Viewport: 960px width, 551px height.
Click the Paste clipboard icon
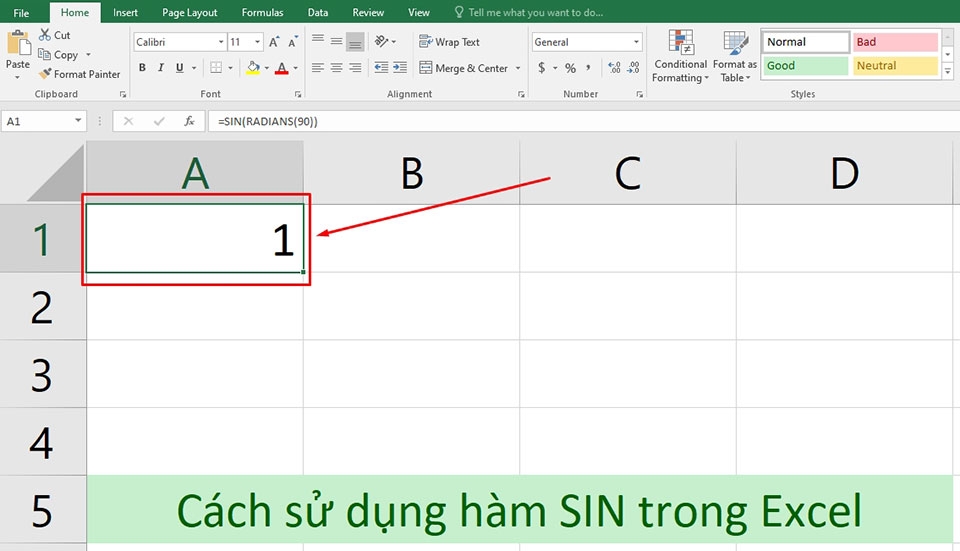coord(18,43)
